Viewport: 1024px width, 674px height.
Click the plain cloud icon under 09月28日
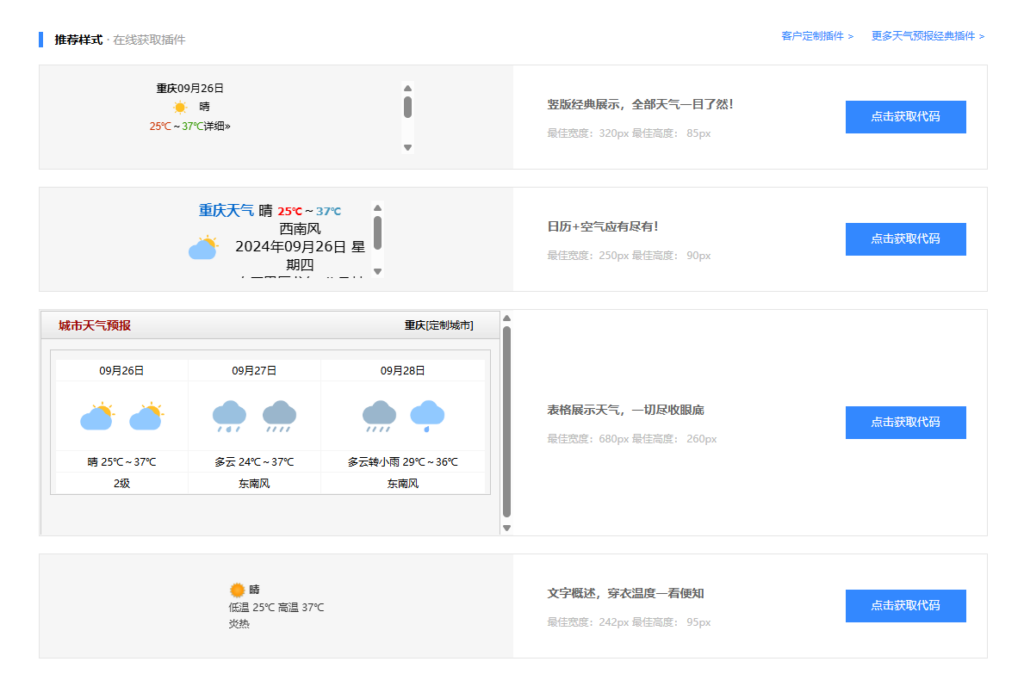pos(428,414)
